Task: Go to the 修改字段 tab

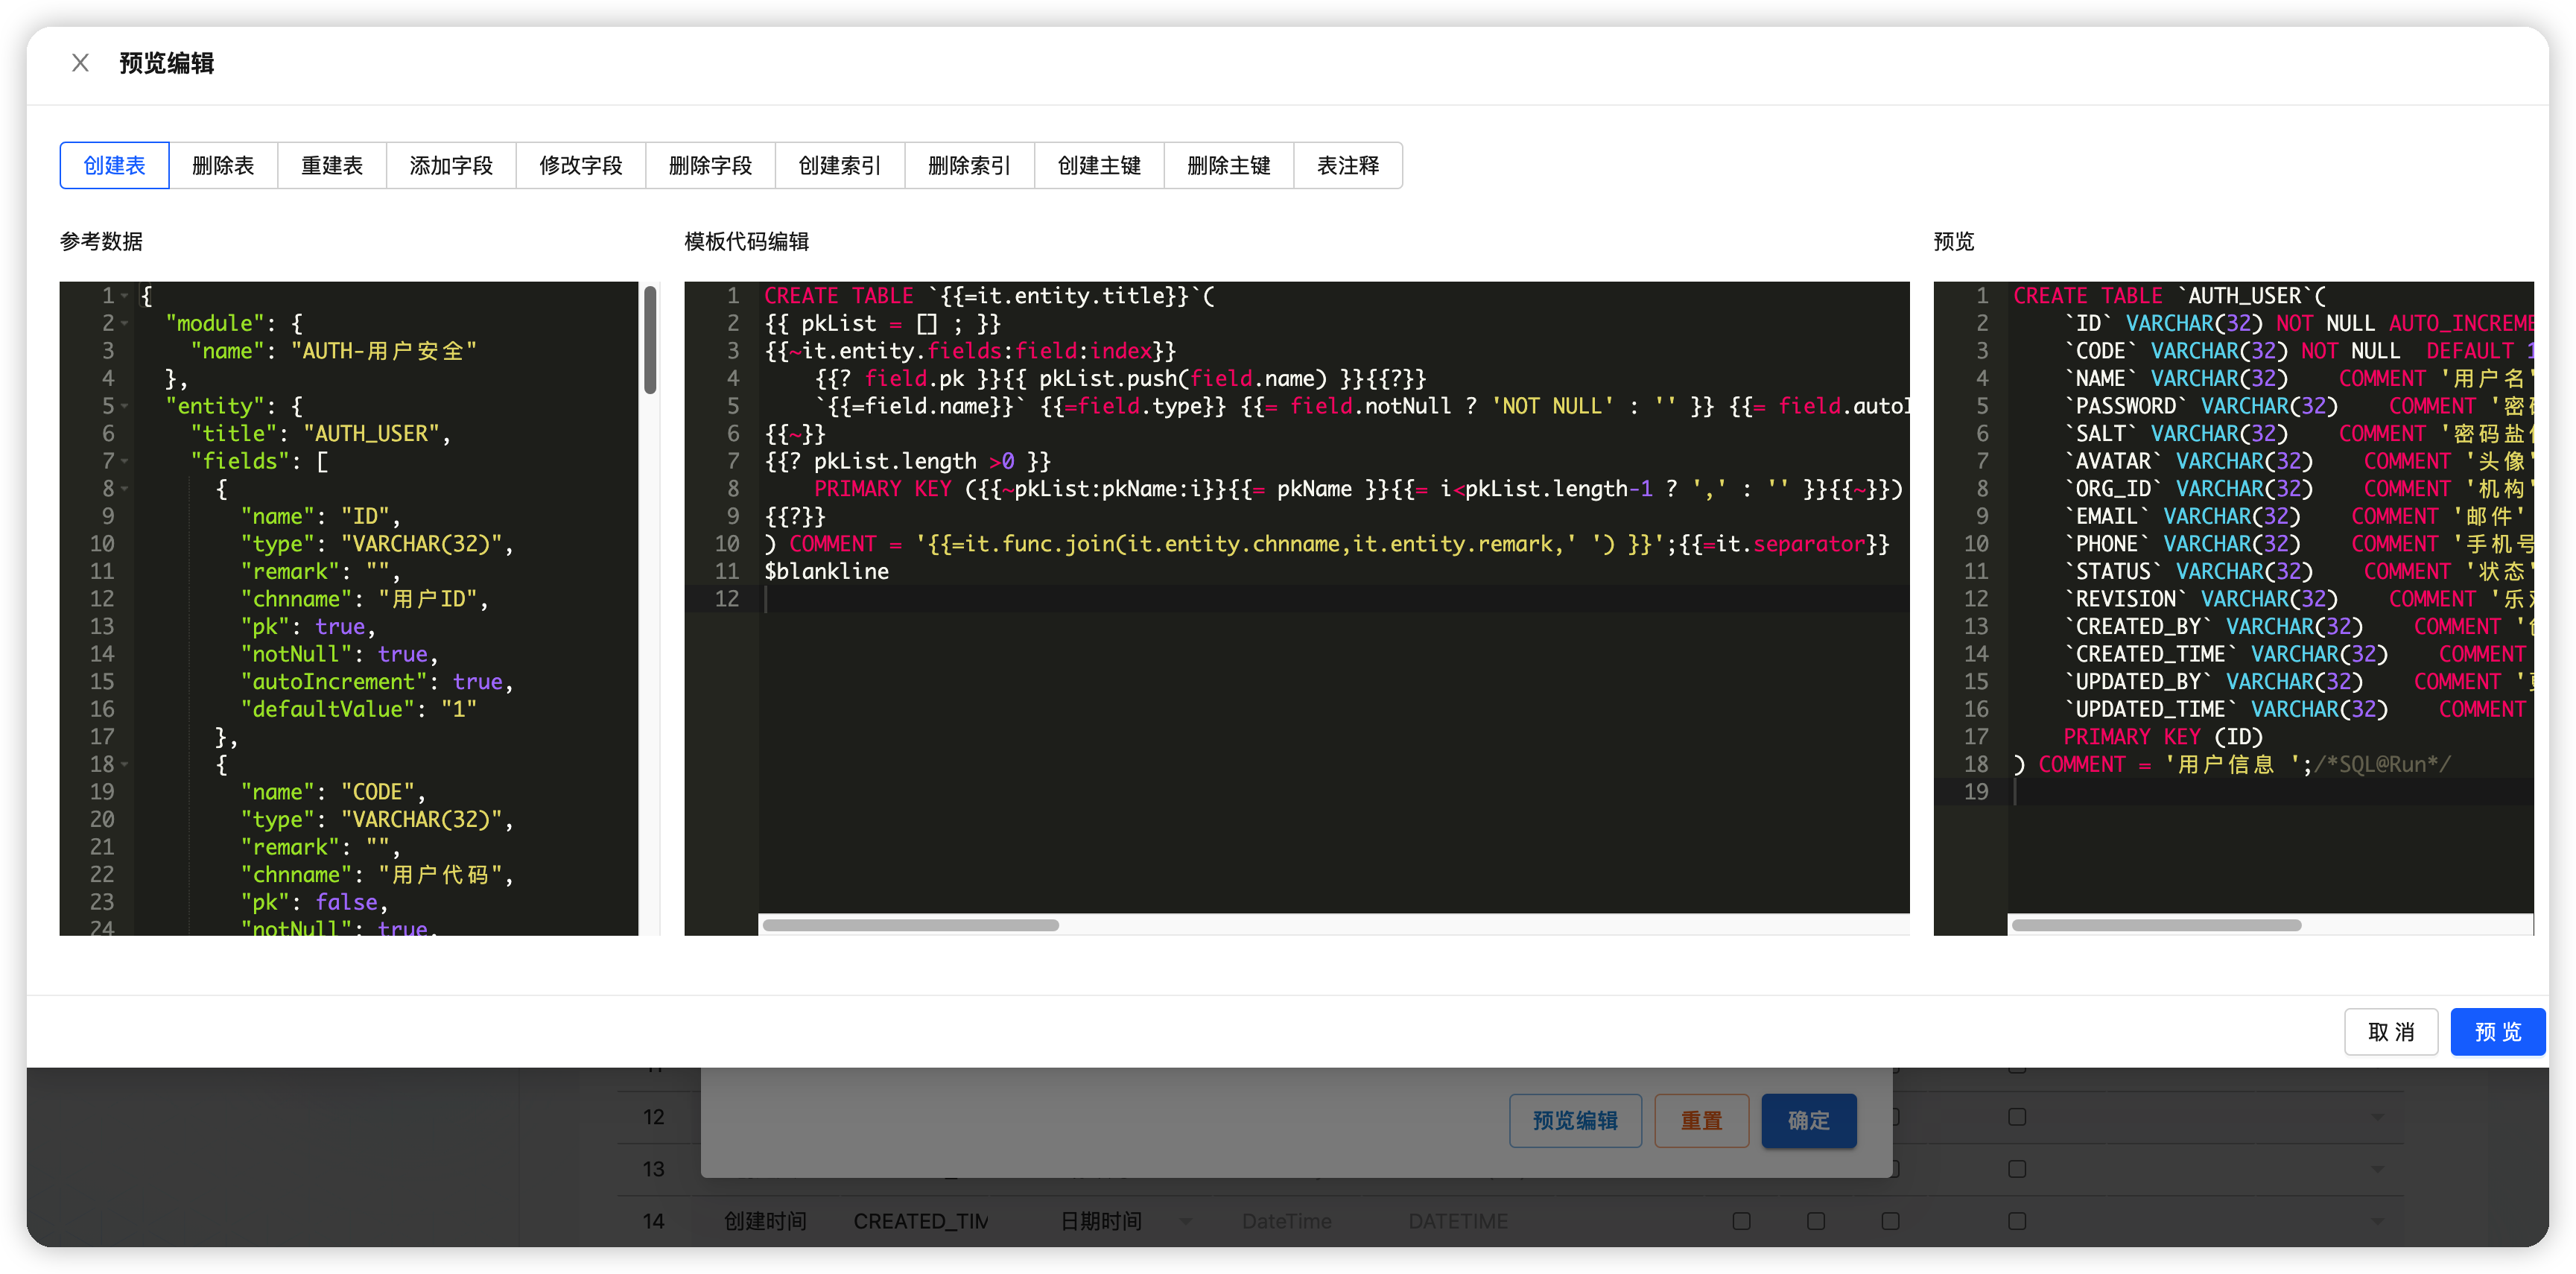Action: coord(580,166)
